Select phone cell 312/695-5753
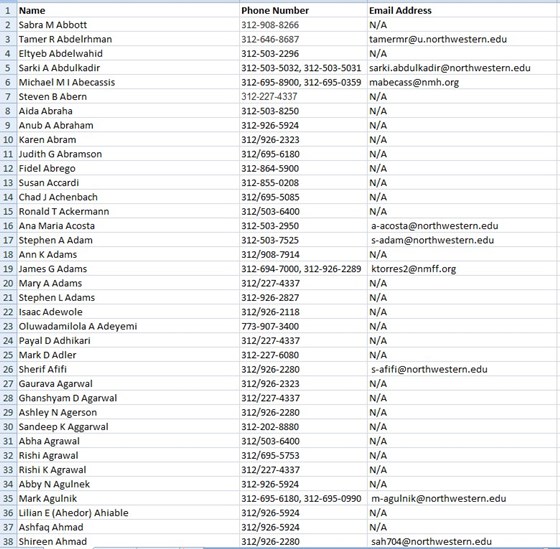Viewport: 560px width, 549px height. click(x=303, y=455)
